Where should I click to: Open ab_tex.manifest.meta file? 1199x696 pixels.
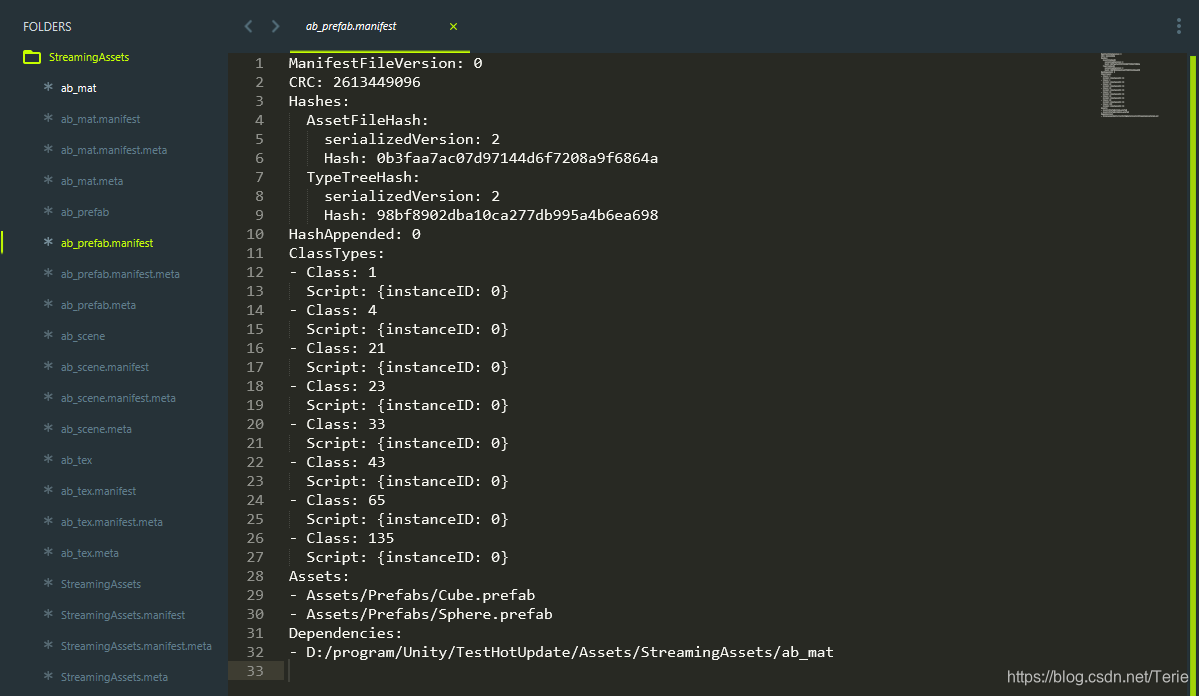[112, 522]
